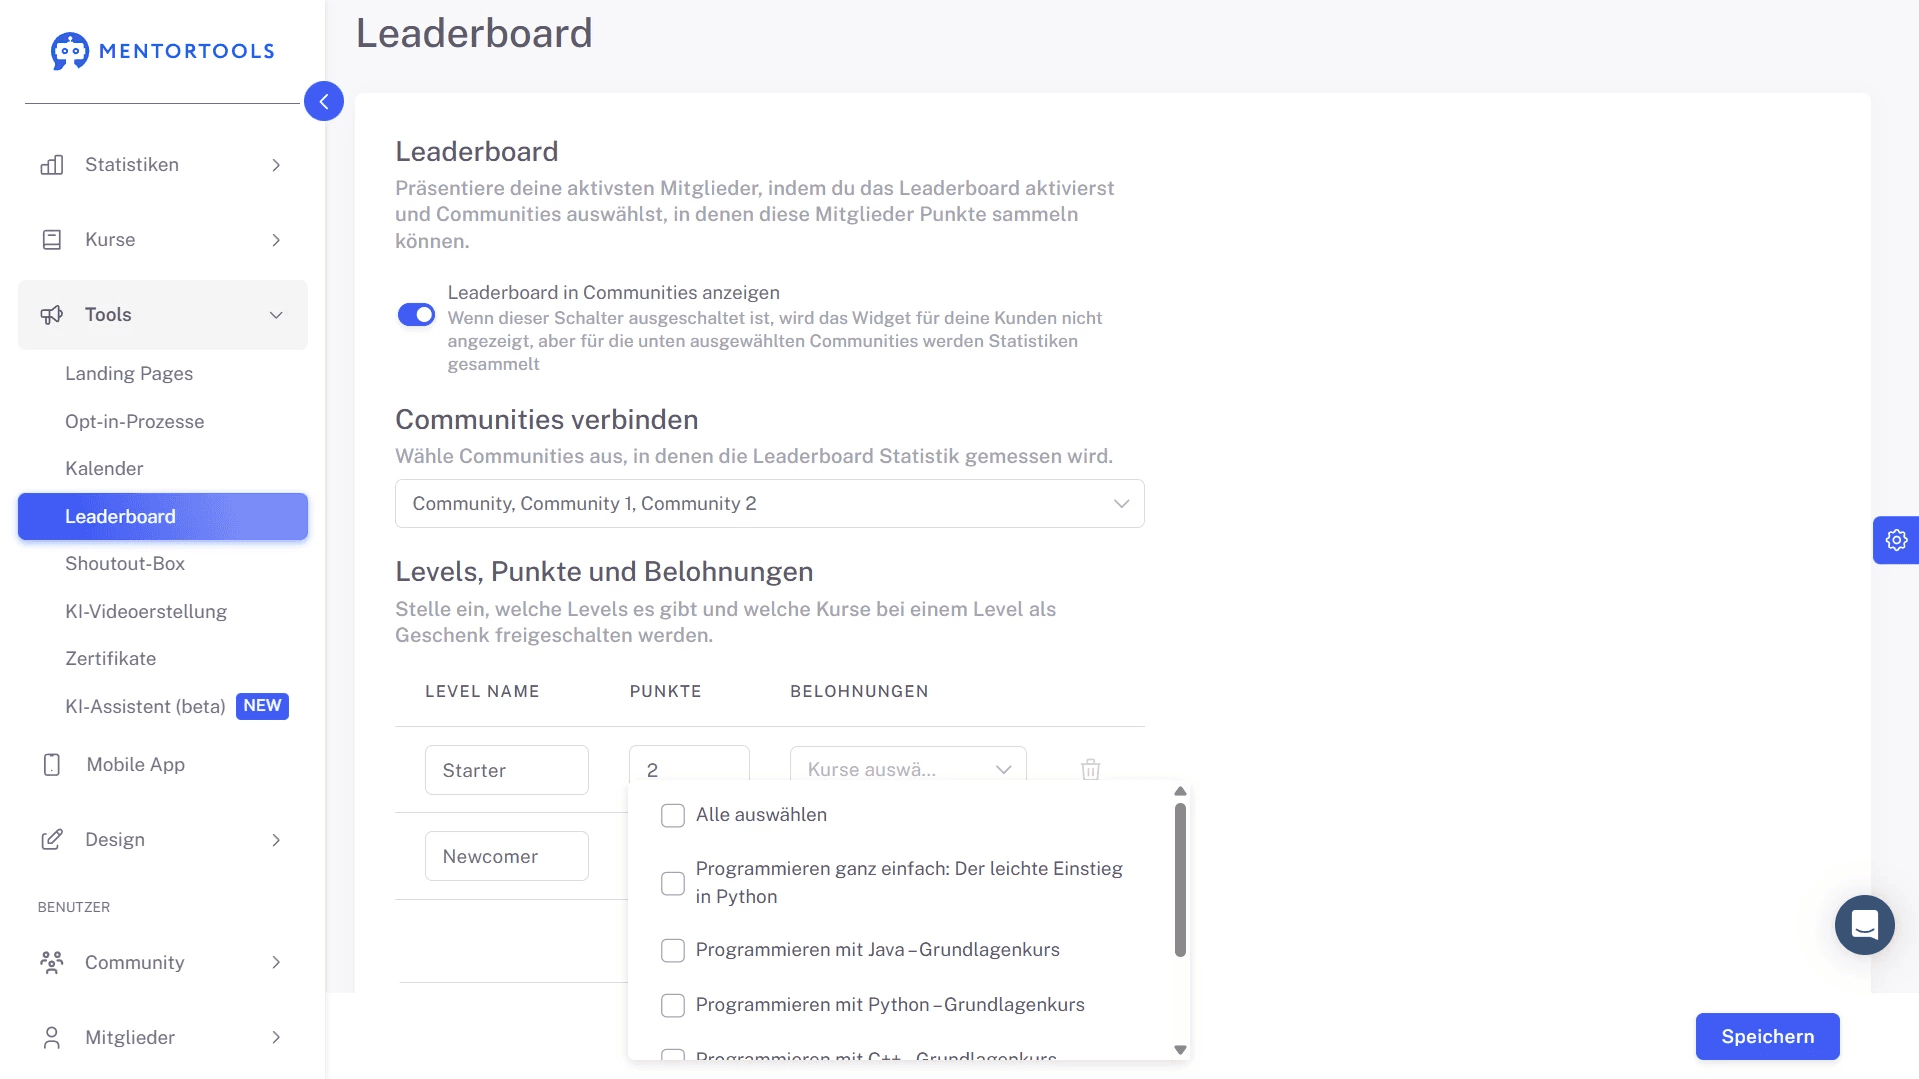This screenshot has height=1079, width=1919.
Task: Select the Programmieren mit Java Grundlagenkurs checkbox
Action: 672,950
